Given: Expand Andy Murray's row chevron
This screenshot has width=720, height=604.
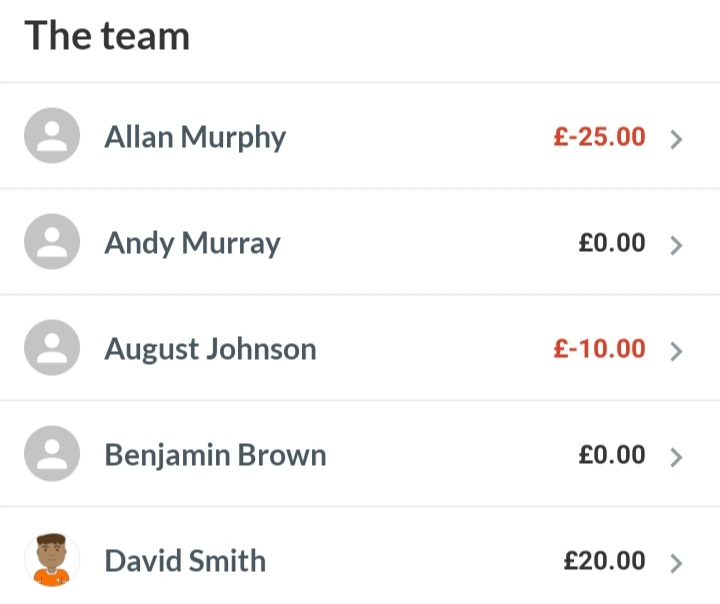Looking at the screenshot, I should tap(676, 245).
